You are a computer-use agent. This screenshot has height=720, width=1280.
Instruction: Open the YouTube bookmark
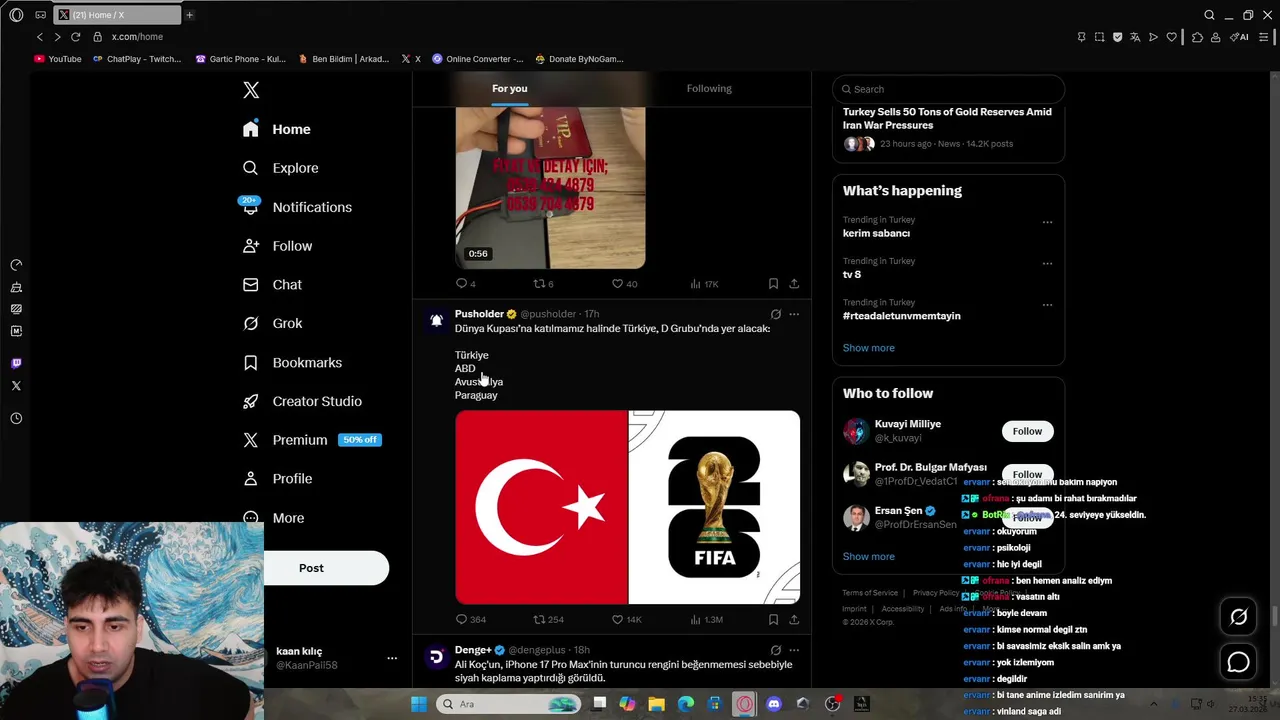click(x=58, y=59)
